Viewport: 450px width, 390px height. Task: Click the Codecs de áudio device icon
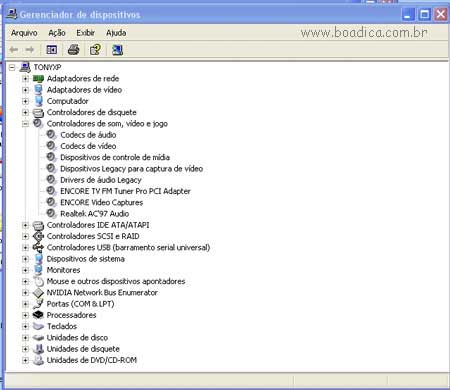51,135
